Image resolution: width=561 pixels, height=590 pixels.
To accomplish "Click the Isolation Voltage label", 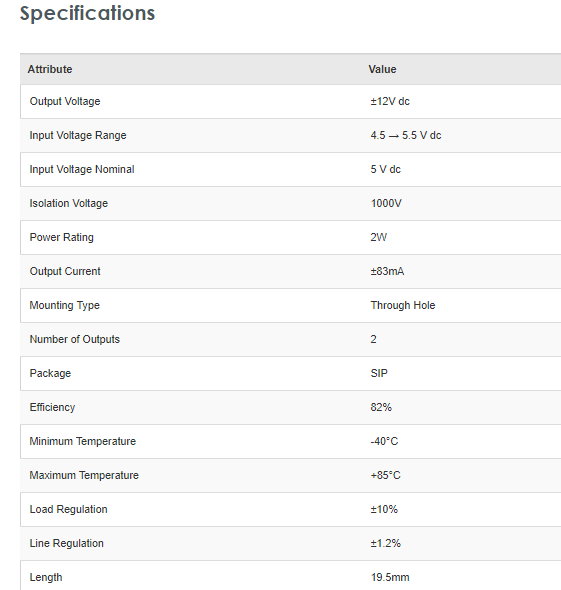I will 69,203.
